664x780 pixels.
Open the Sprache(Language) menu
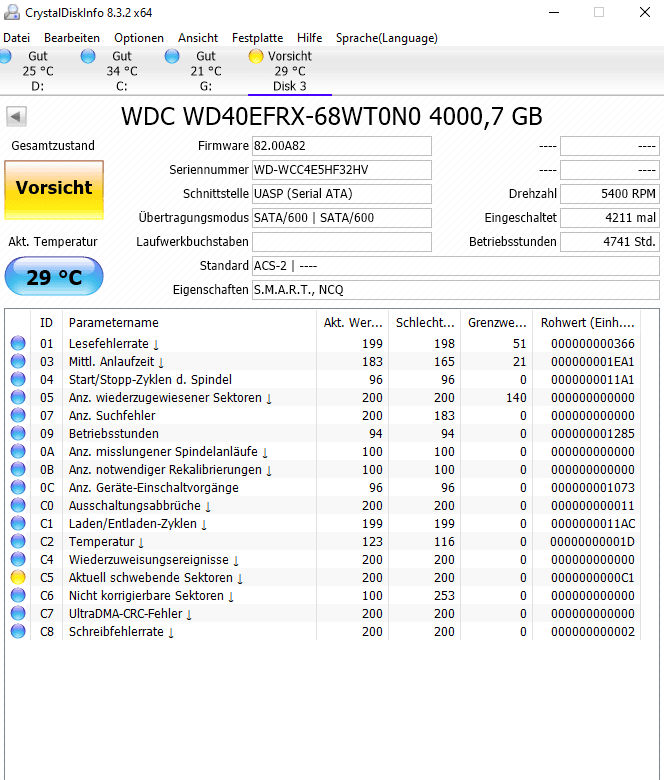click(386, 38)
